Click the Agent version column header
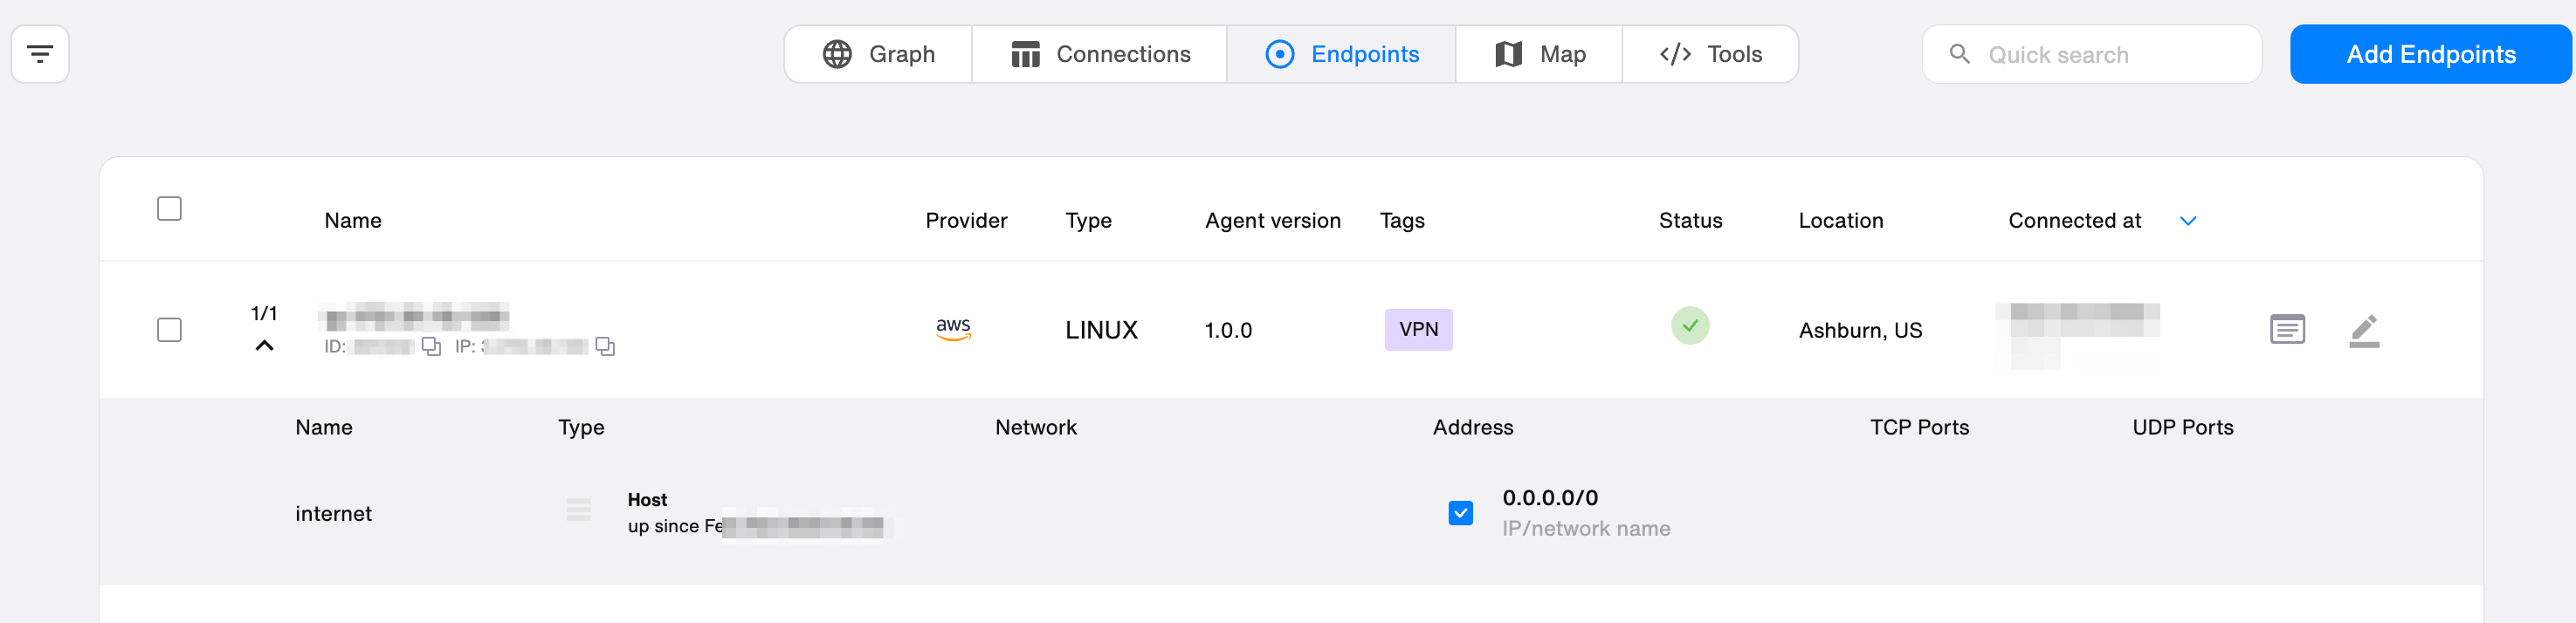The height and width of the screenshot is (623, 2576). pyautogui.click(x=1272, y=221)
